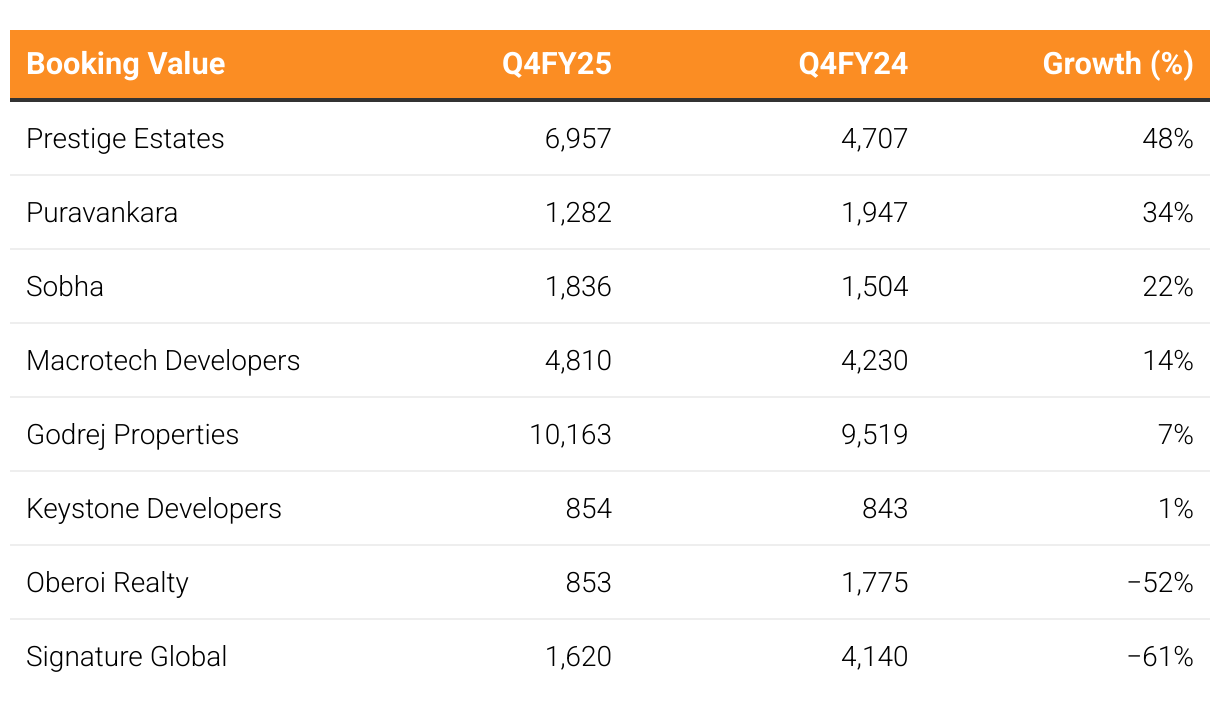Image resolution: width=1220 pixels, height=702 pixels.
Task: Select the 6,957 value for Prestige Estates
Action: point(578,138)
